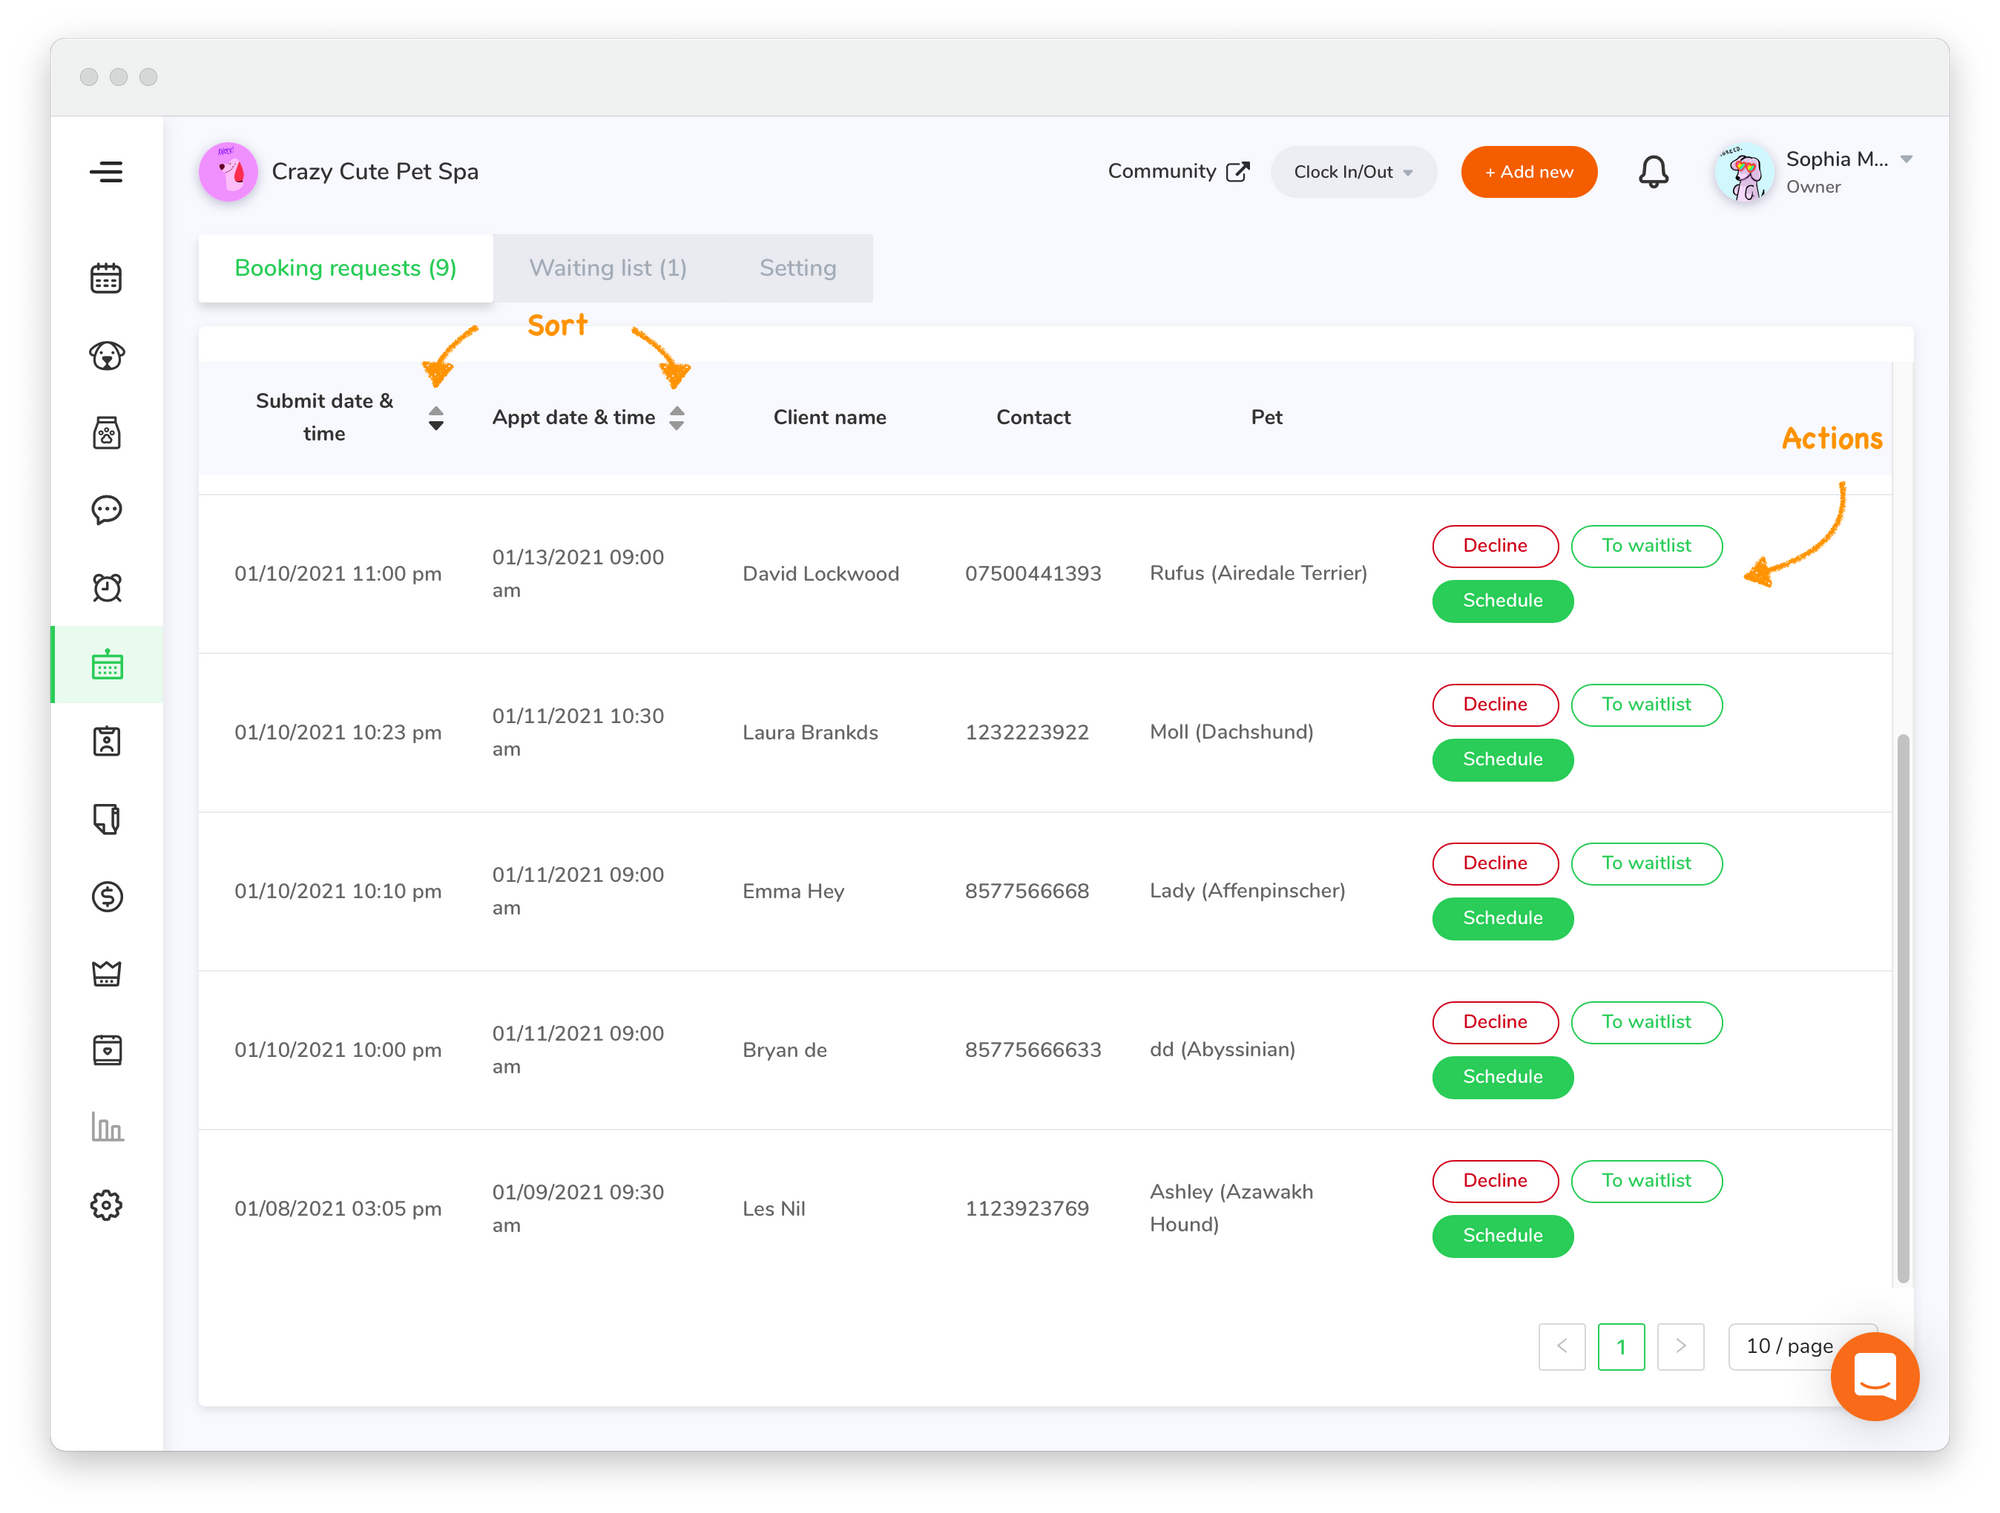Sort by Appt date & time
The height and width of the screenshot is (1513, 2000).
(x=677, y=418)
